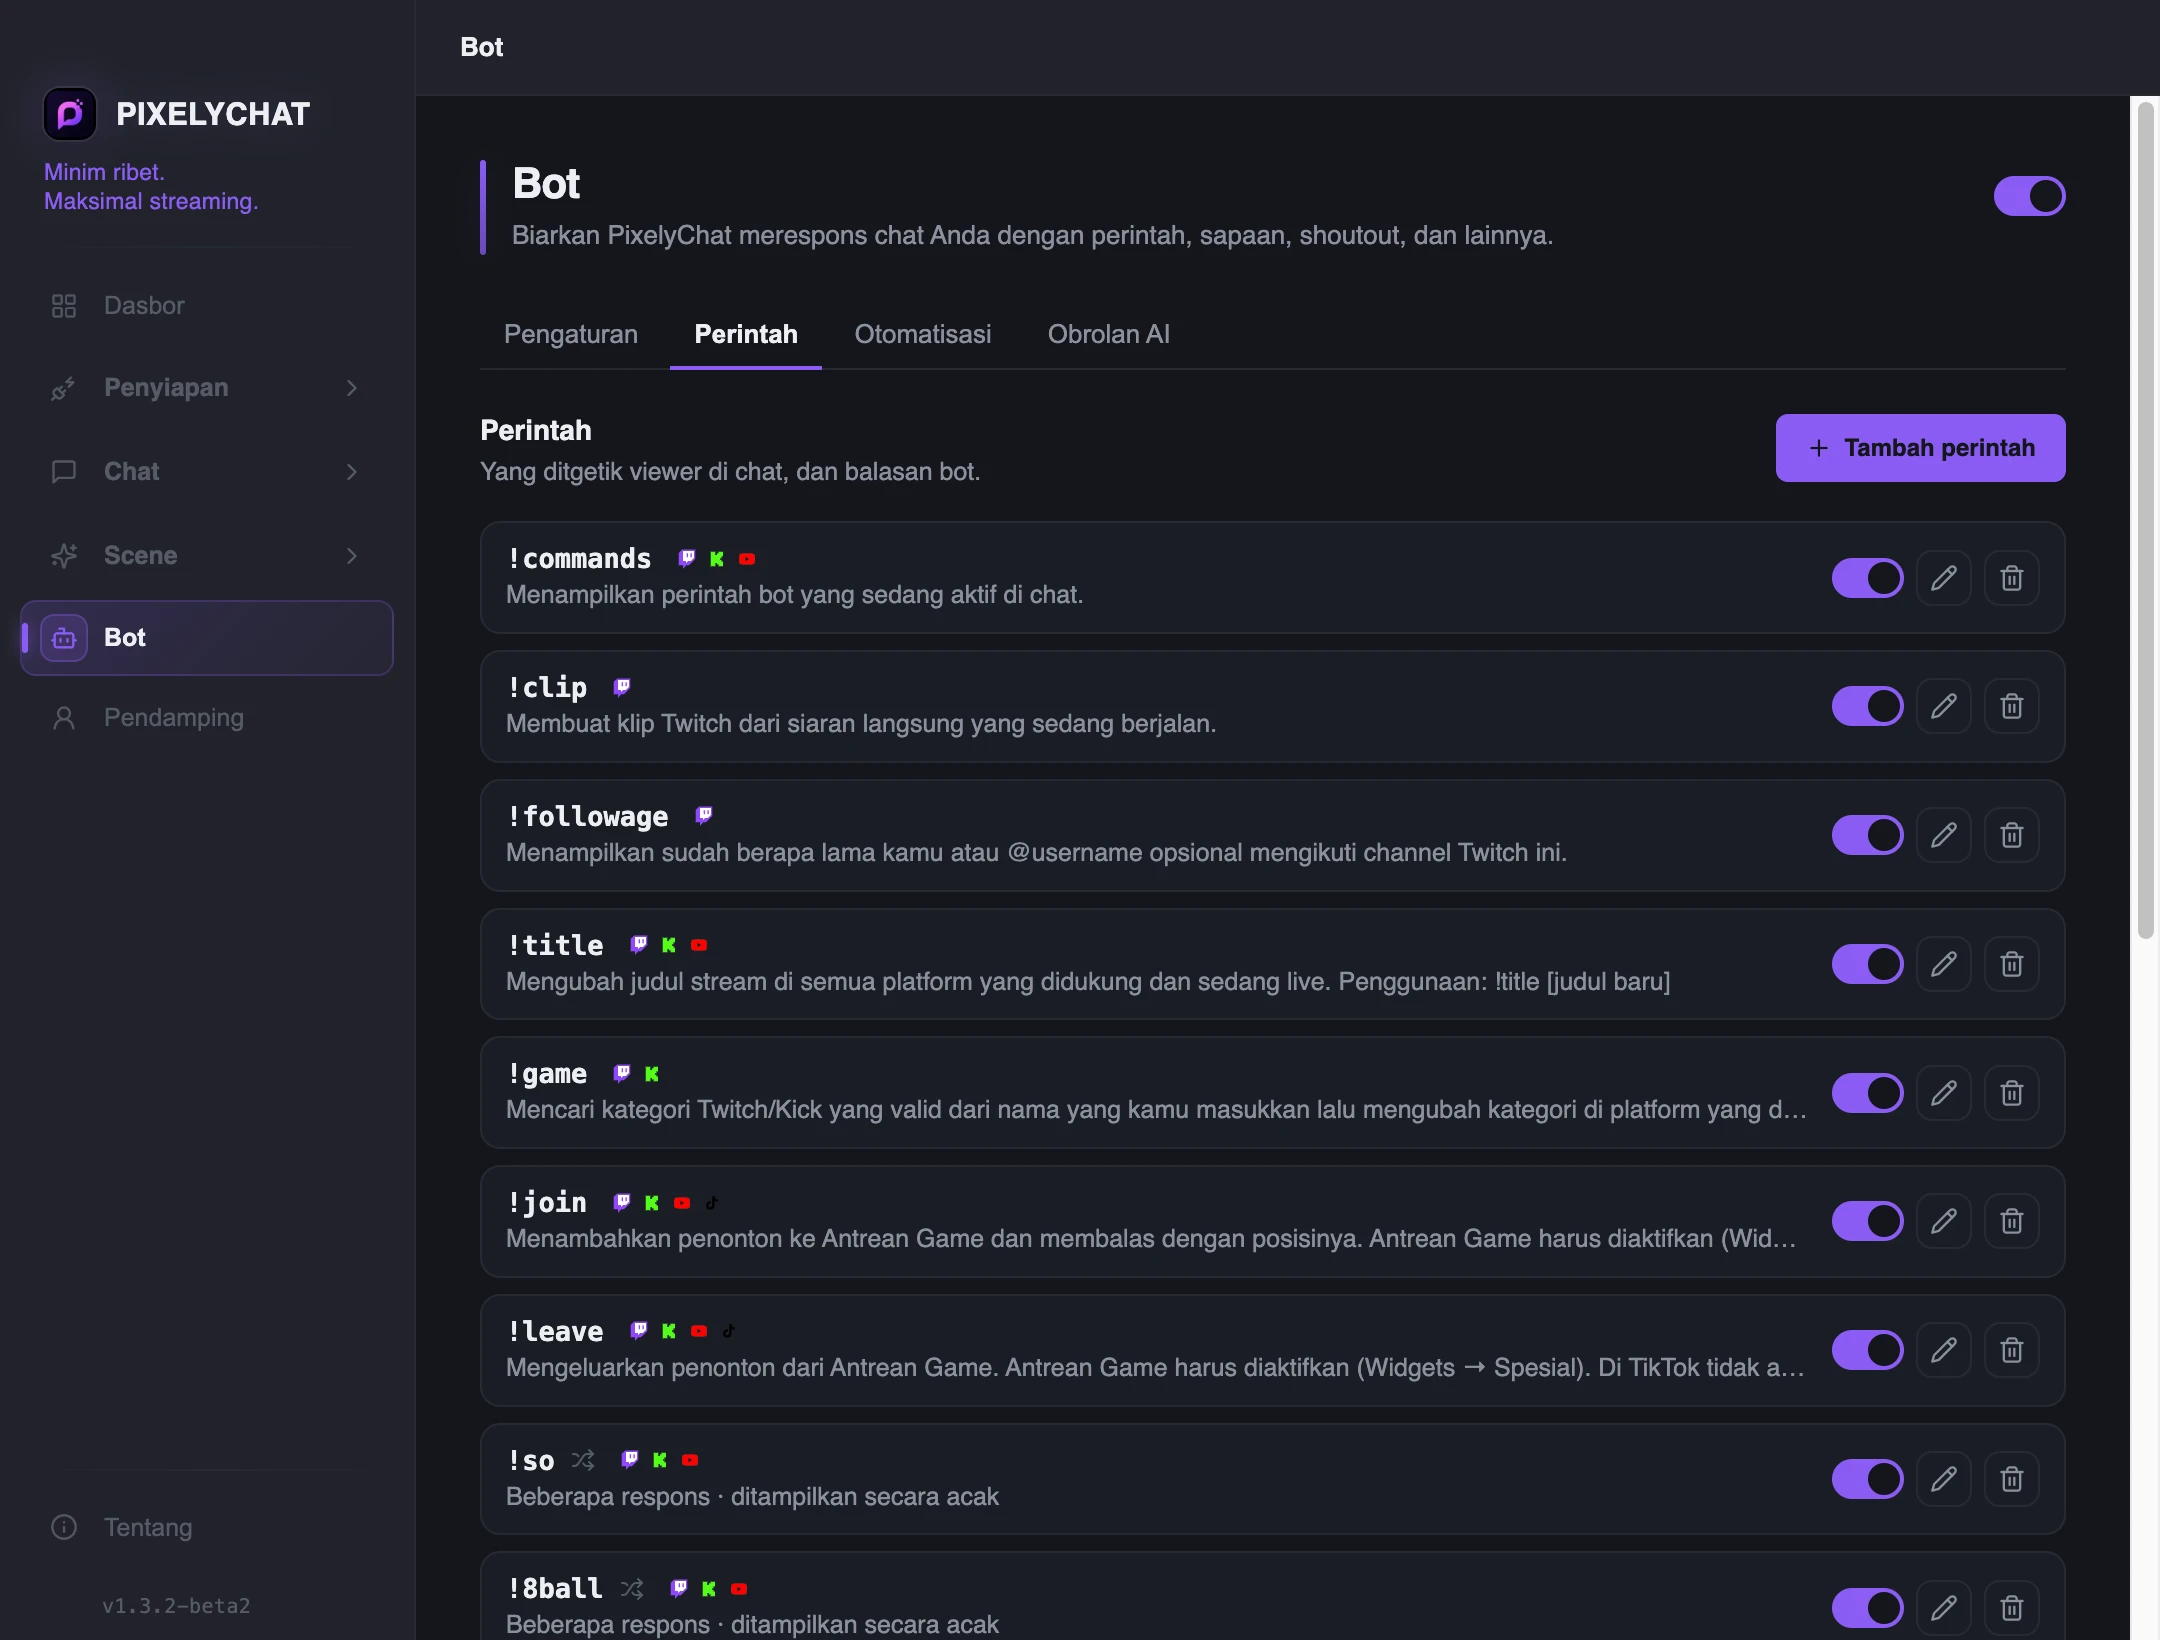The image size is (2160, 1640).
Task: Click the shuffle icon beside !so
Action: [x=583, y=1460]
